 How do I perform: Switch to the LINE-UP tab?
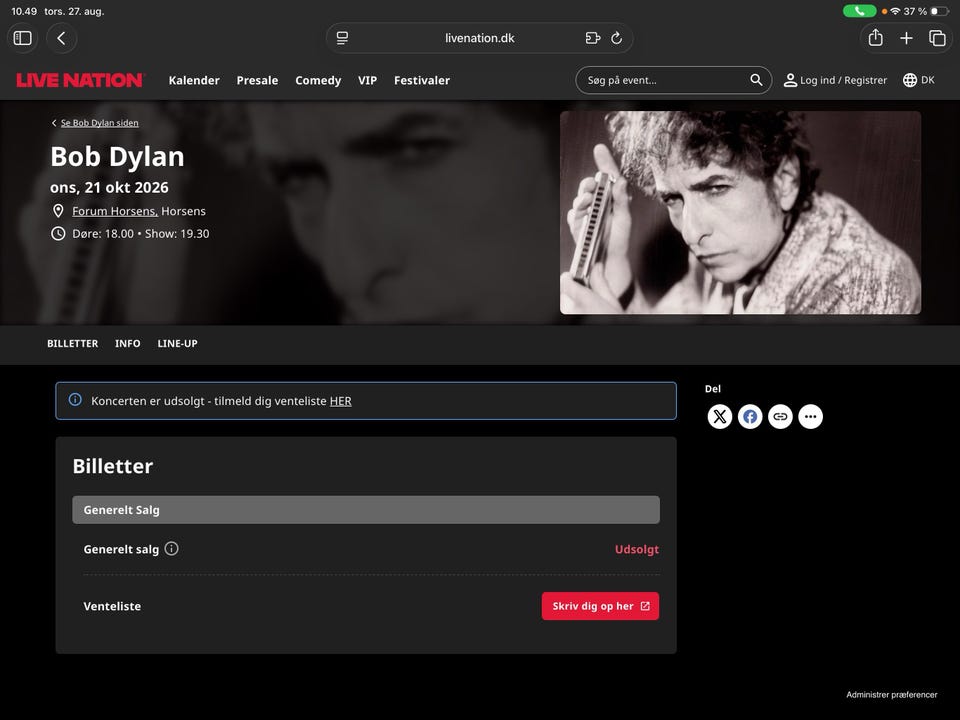coord(178,343)
